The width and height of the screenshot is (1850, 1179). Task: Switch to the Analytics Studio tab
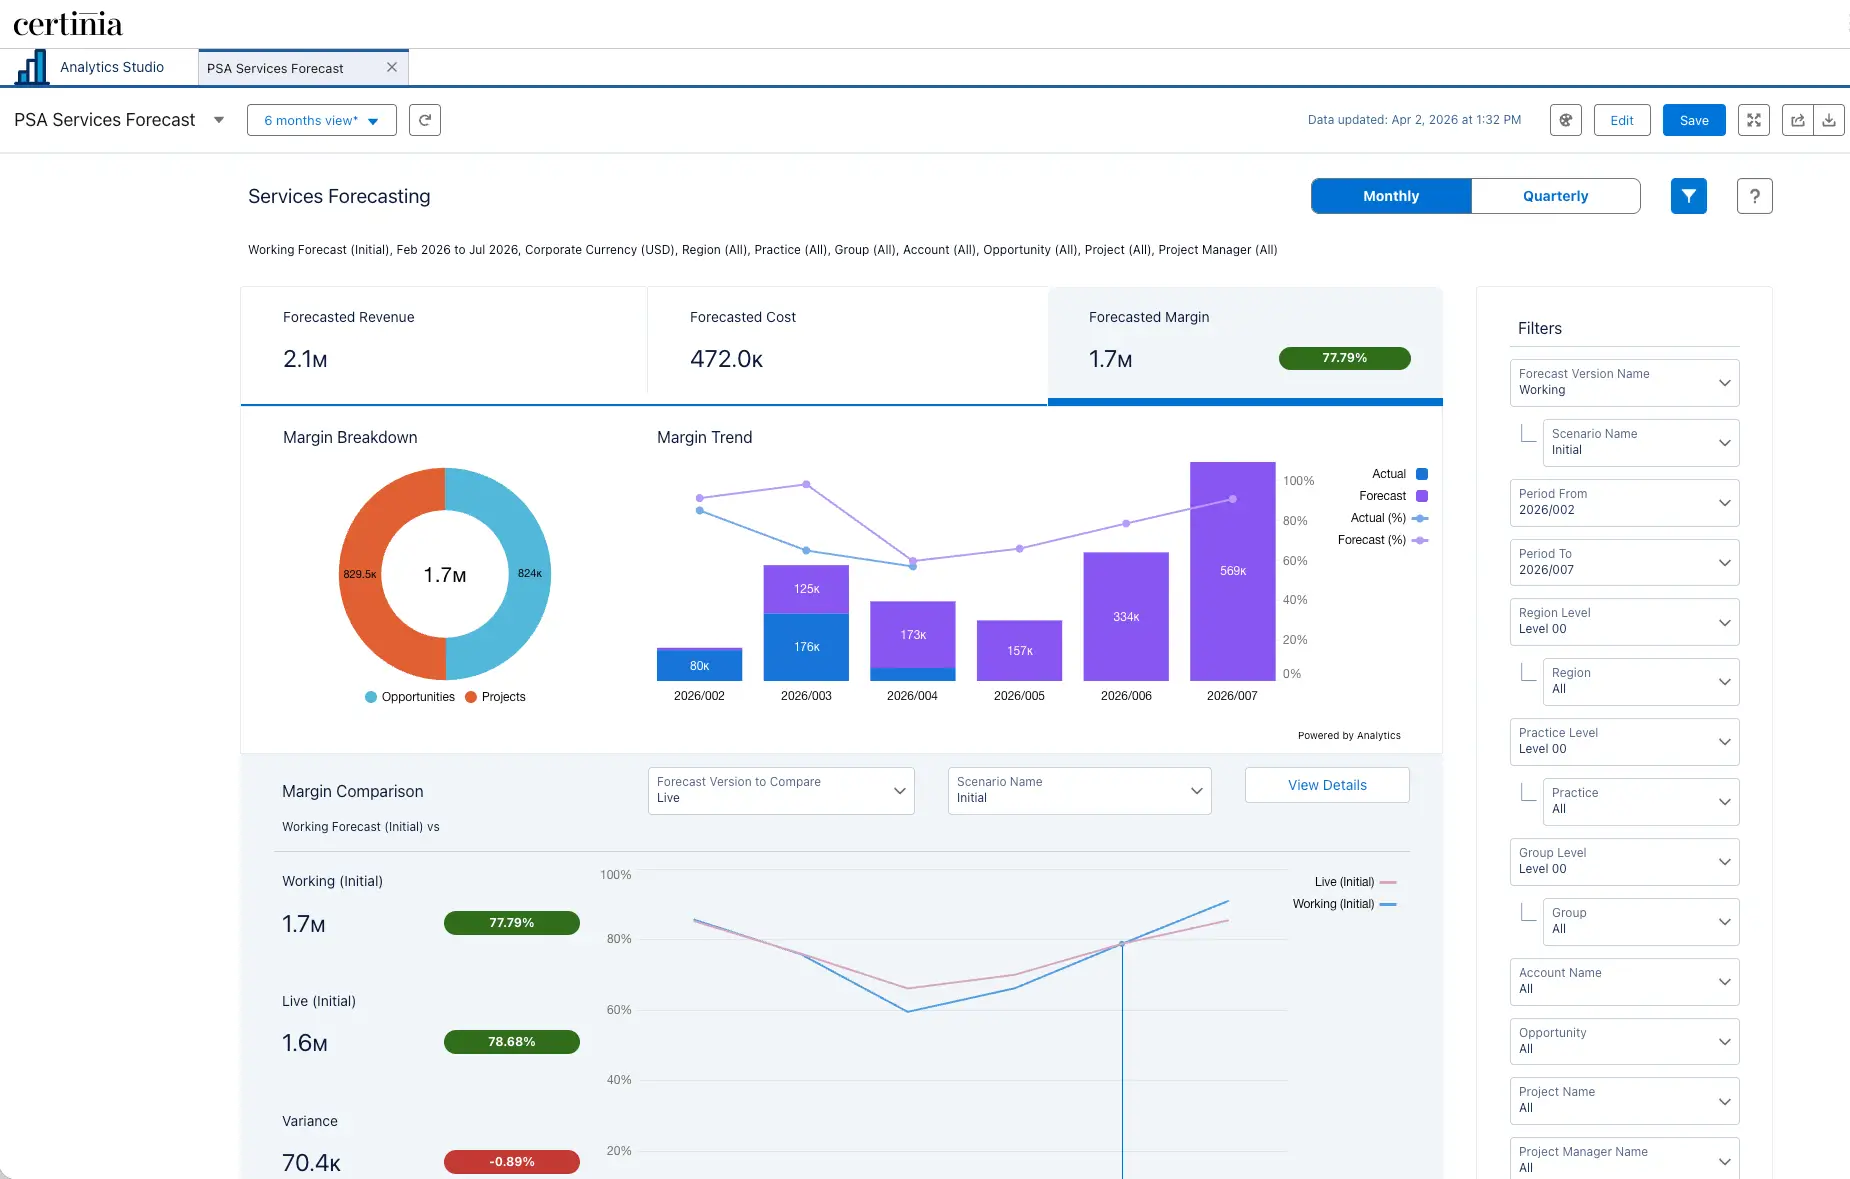(x=111, y=67)
